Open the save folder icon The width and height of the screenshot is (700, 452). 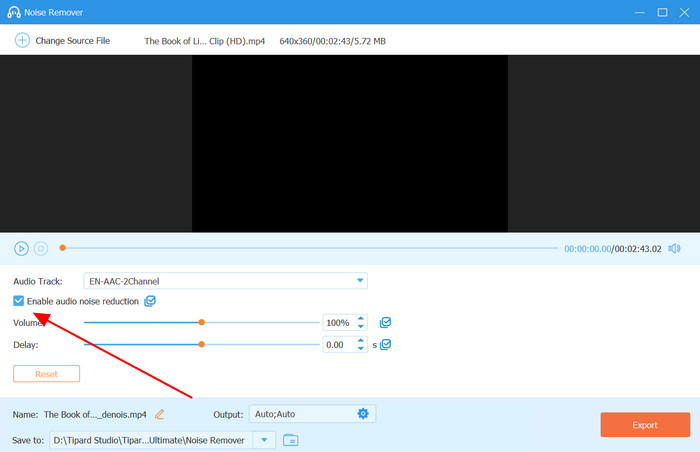pos(291,440)
